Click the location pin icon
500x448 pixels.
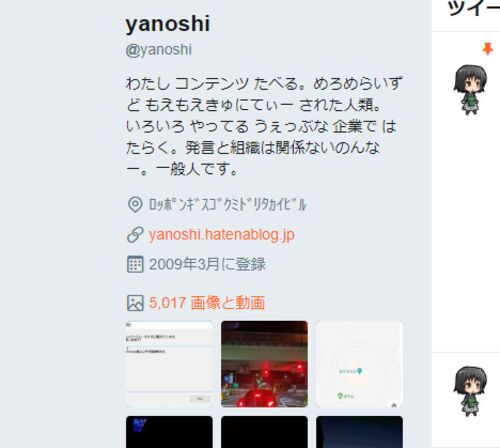coord(135,204)
